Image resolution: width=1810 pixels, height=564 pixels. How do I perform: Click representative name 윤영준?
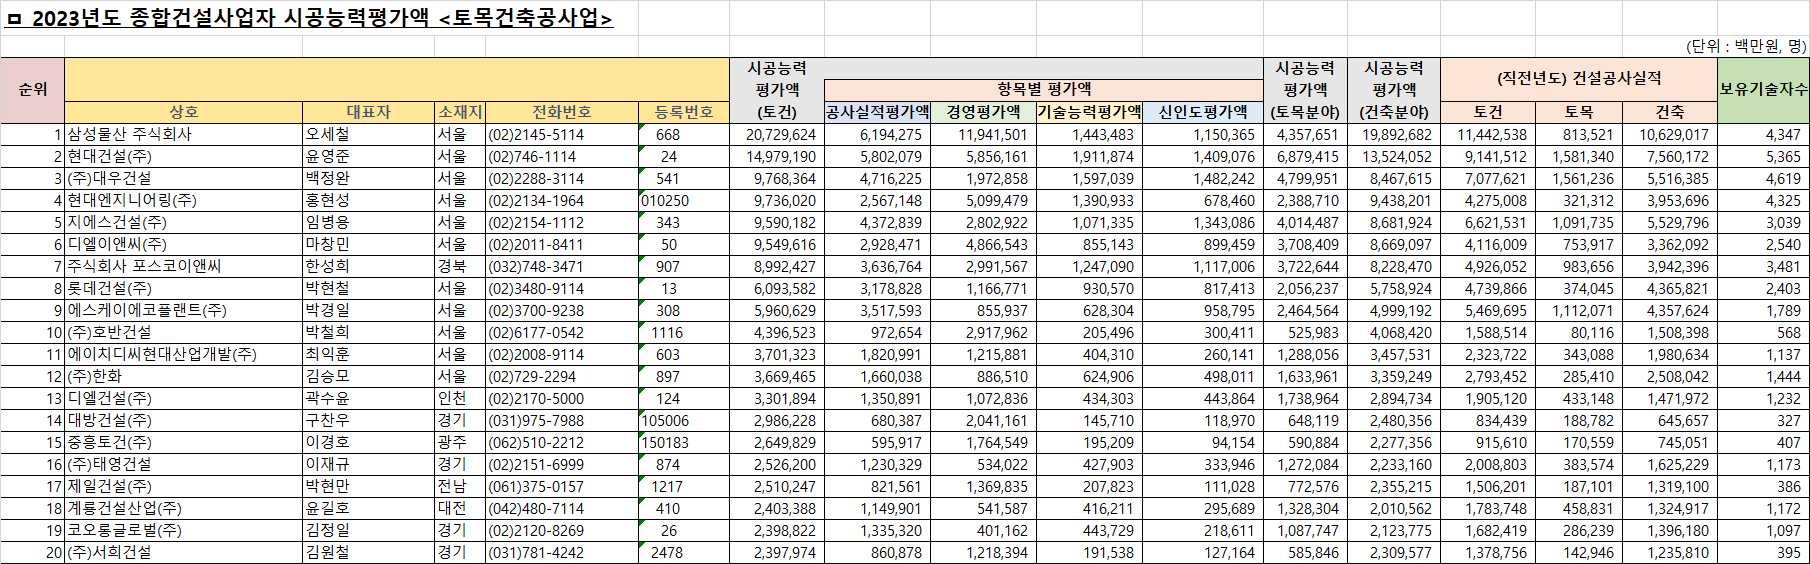[x=327, y=156]
